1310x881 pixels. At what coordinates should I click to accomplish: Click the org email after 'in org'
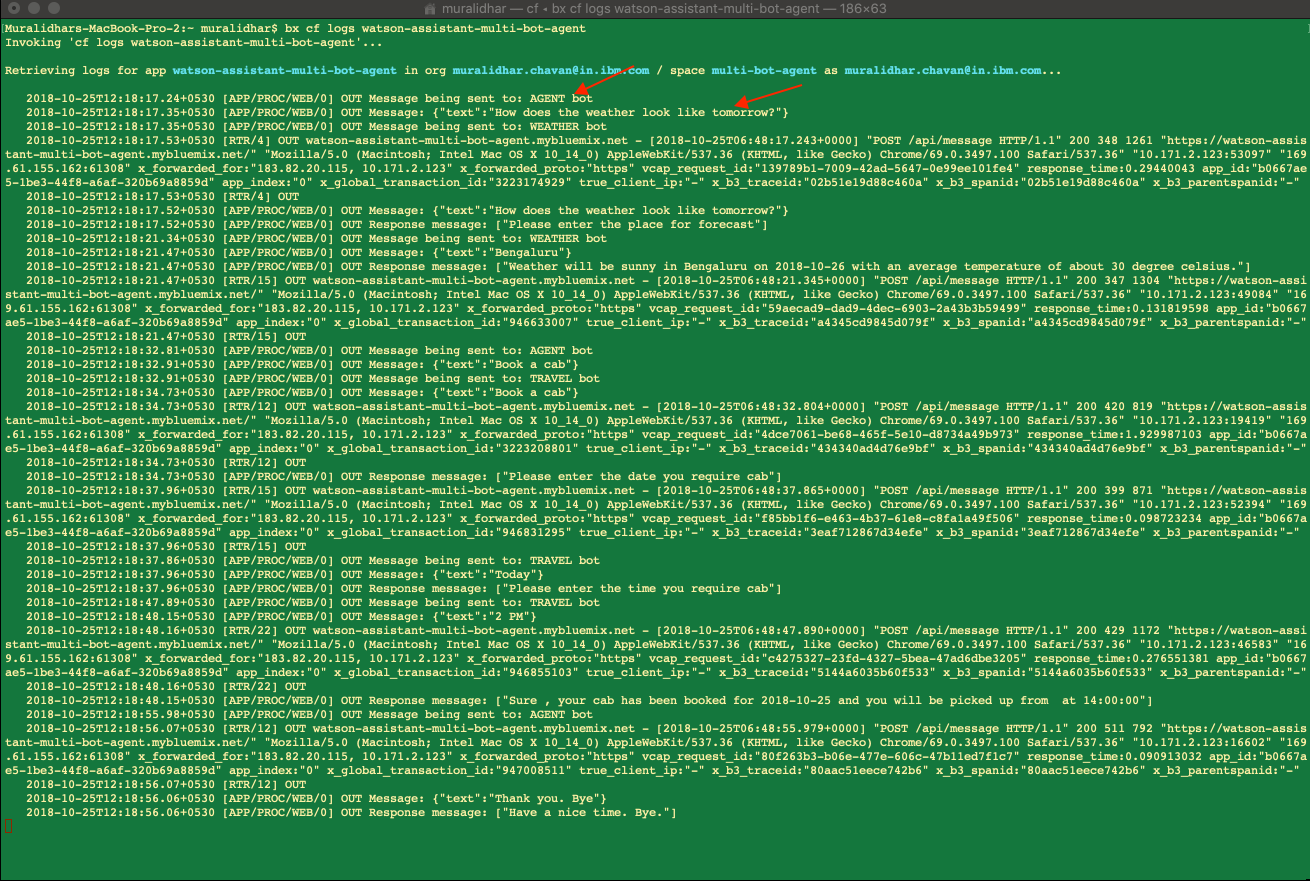click(x=551, y=71)
